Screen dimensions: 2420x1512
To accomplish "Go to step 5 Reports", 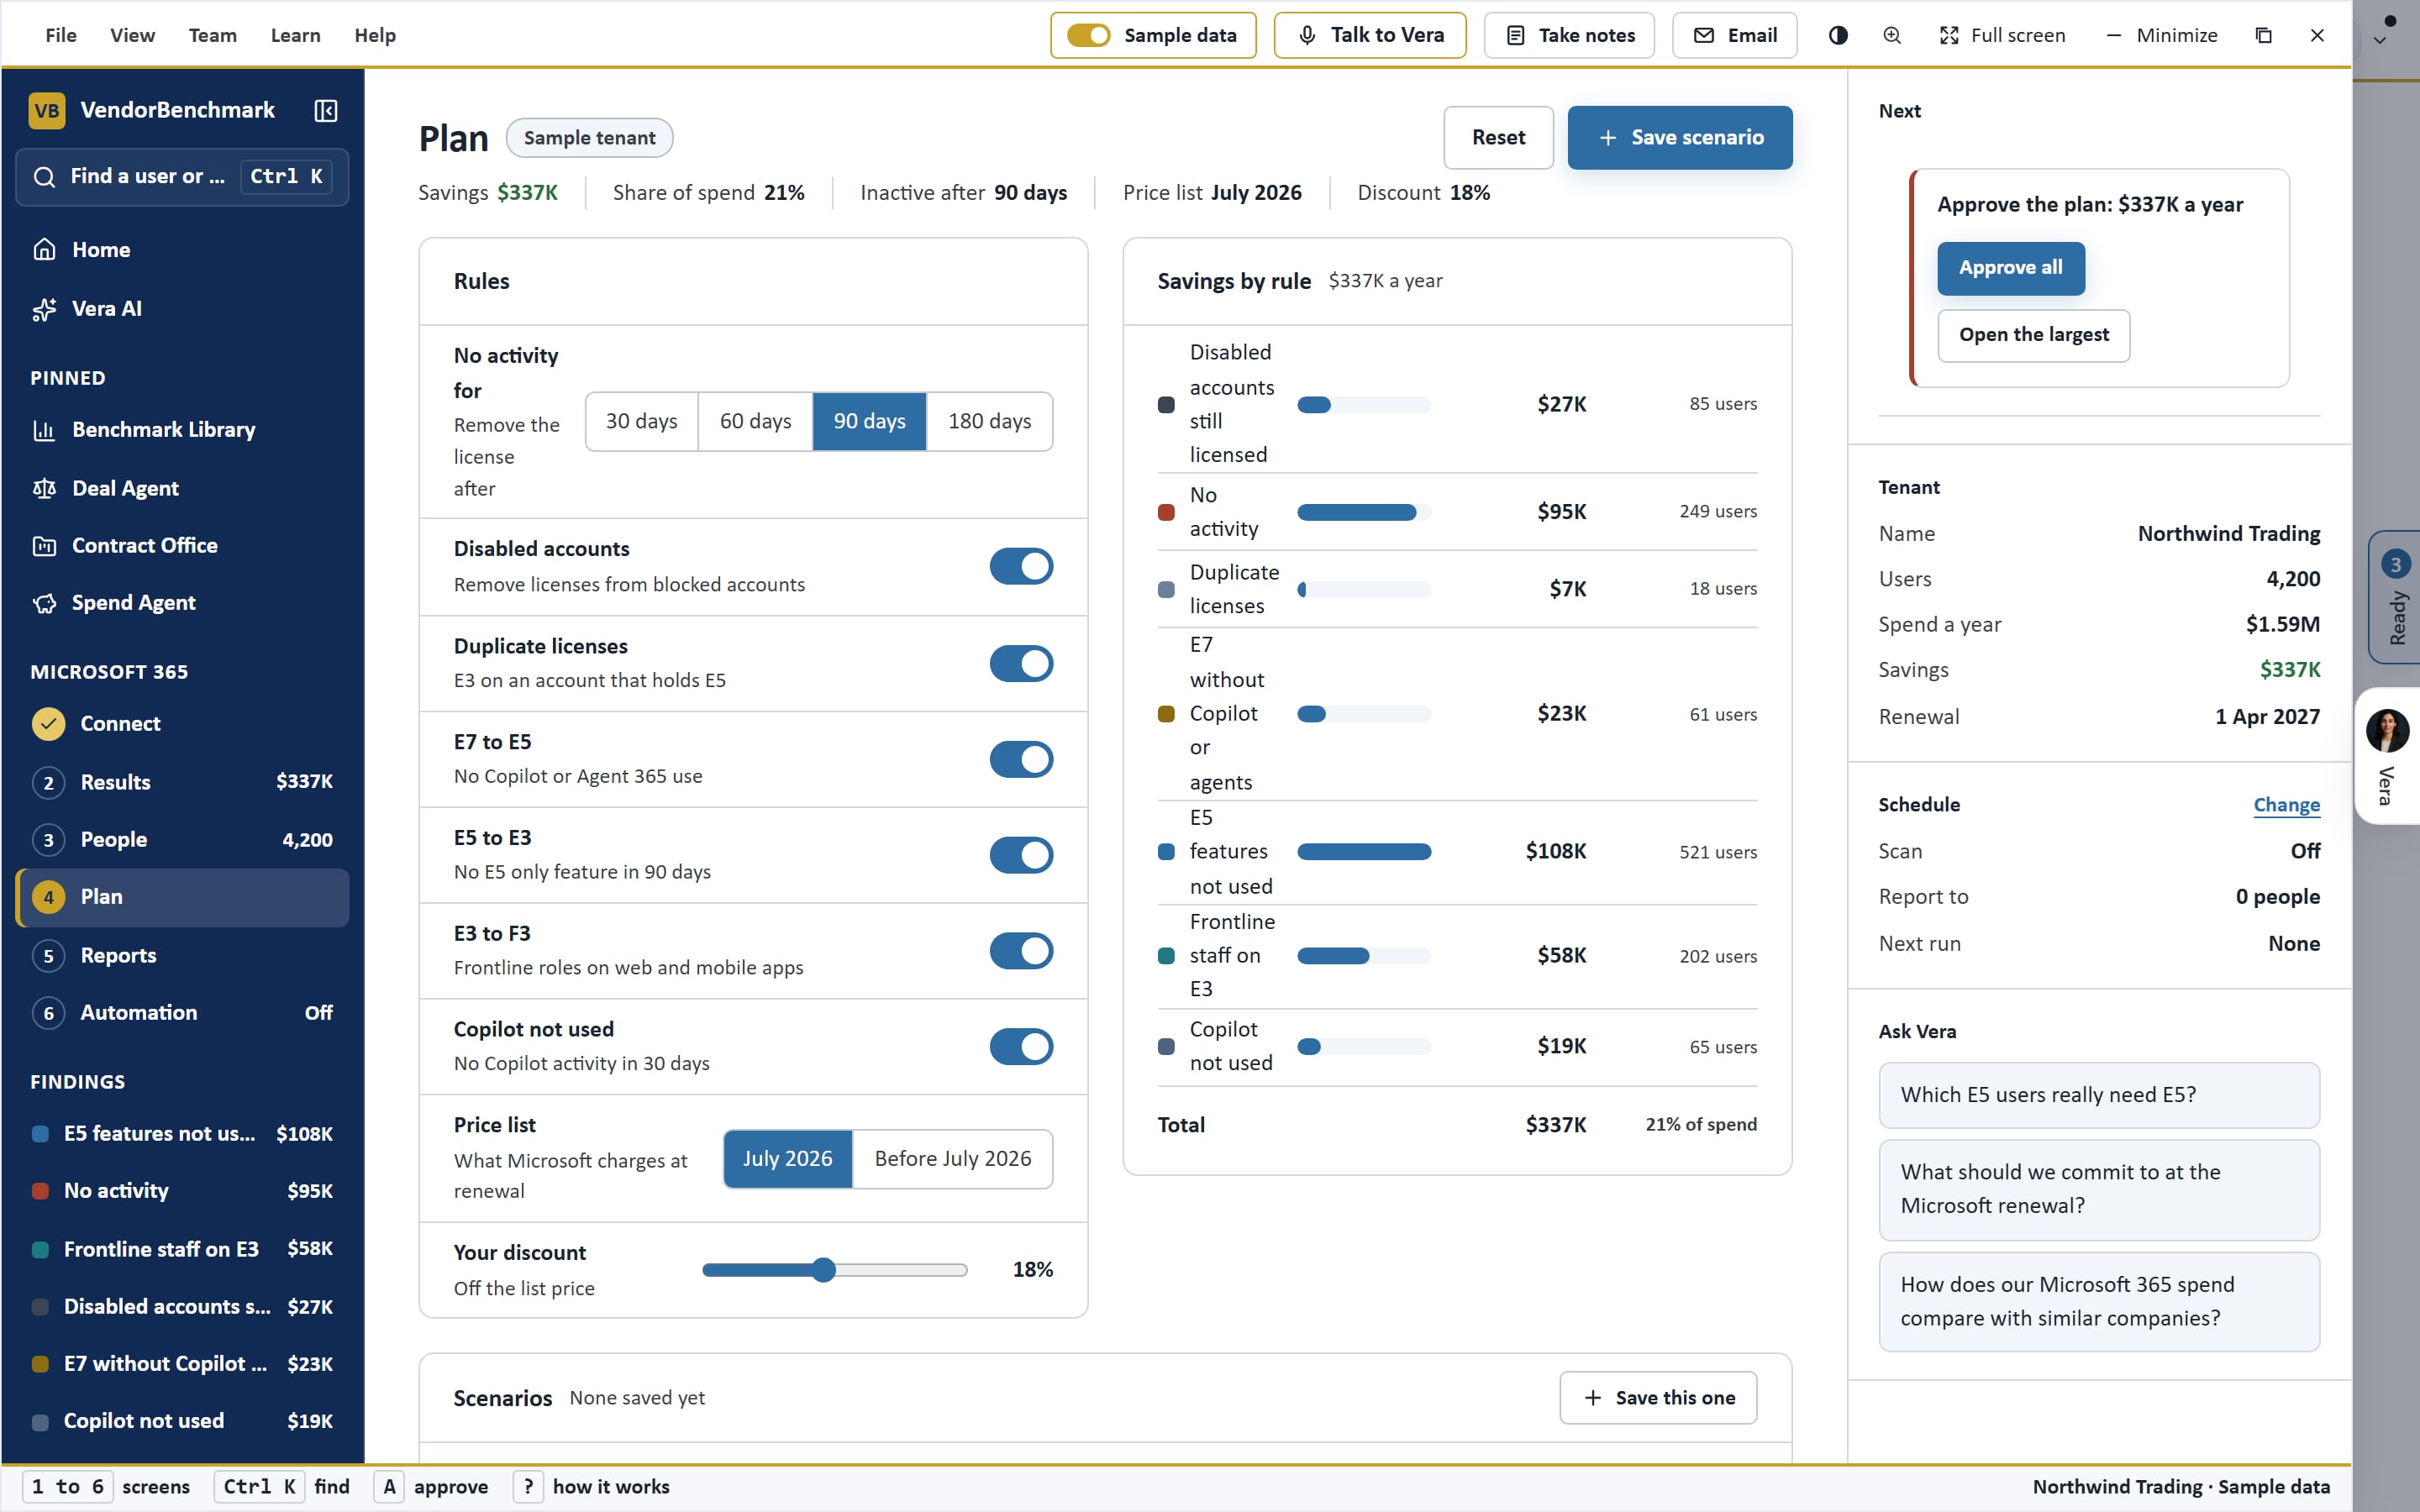I will click(182, 955).
